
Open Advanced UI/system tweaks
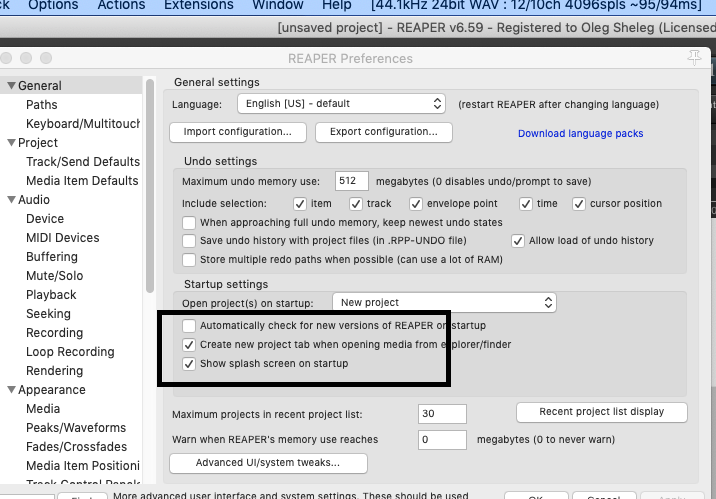point(268,463)
